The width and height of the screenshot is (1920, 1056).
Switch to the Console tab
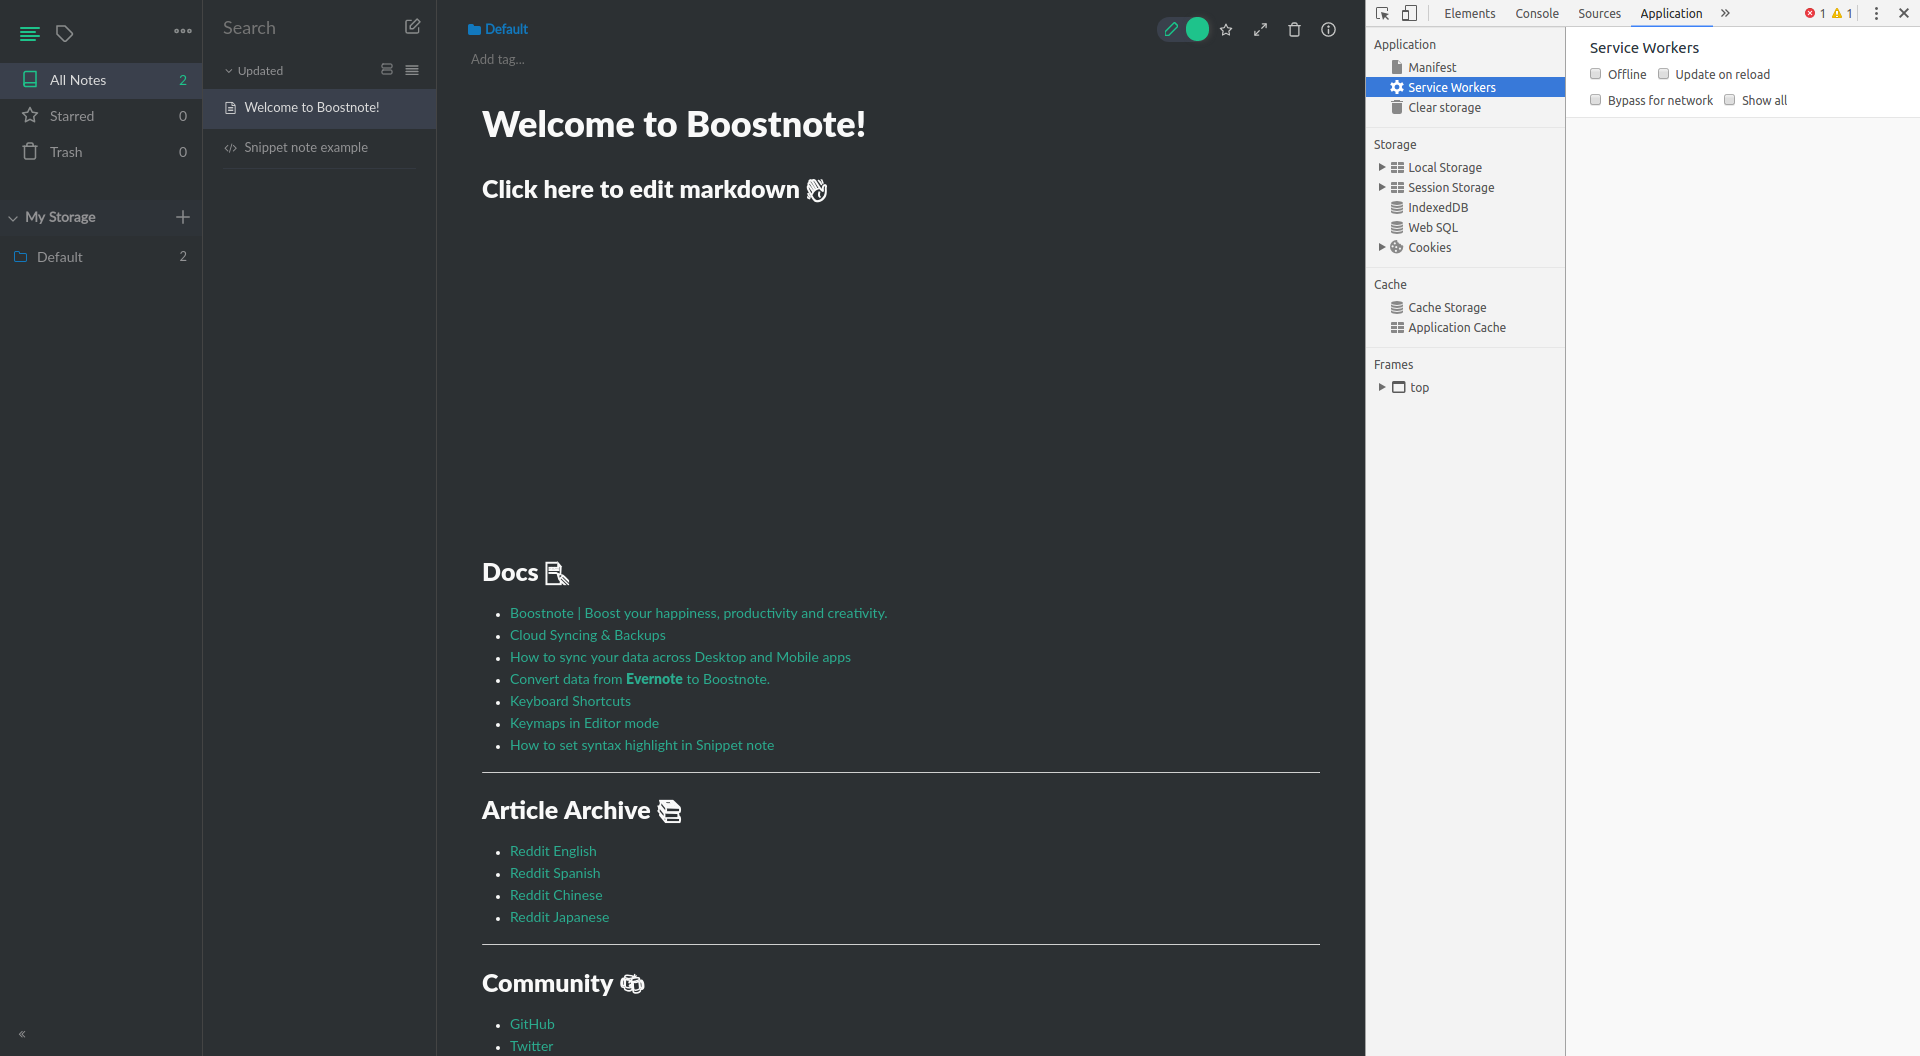tap(1537, 13)
